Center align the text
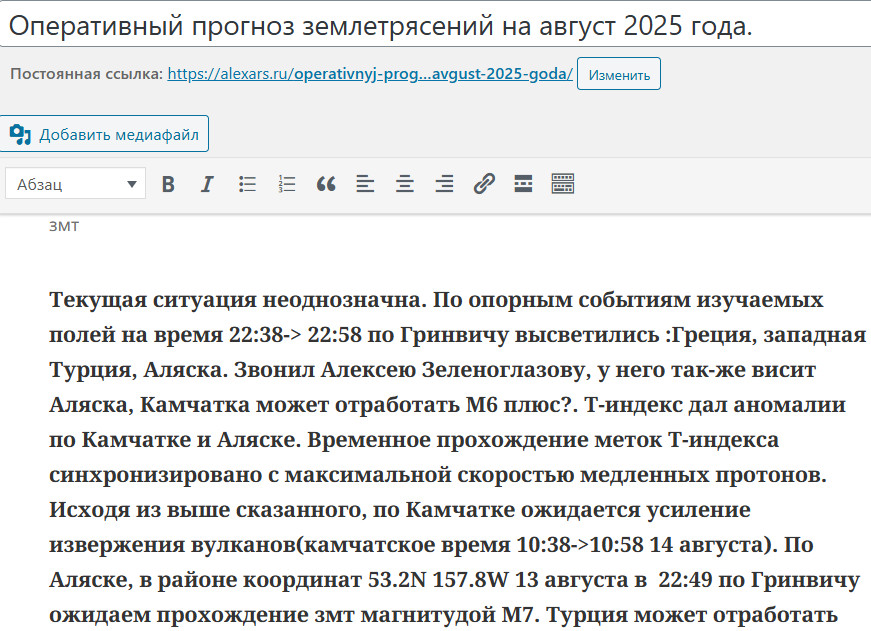871x631 pixels. click(405, 184)
